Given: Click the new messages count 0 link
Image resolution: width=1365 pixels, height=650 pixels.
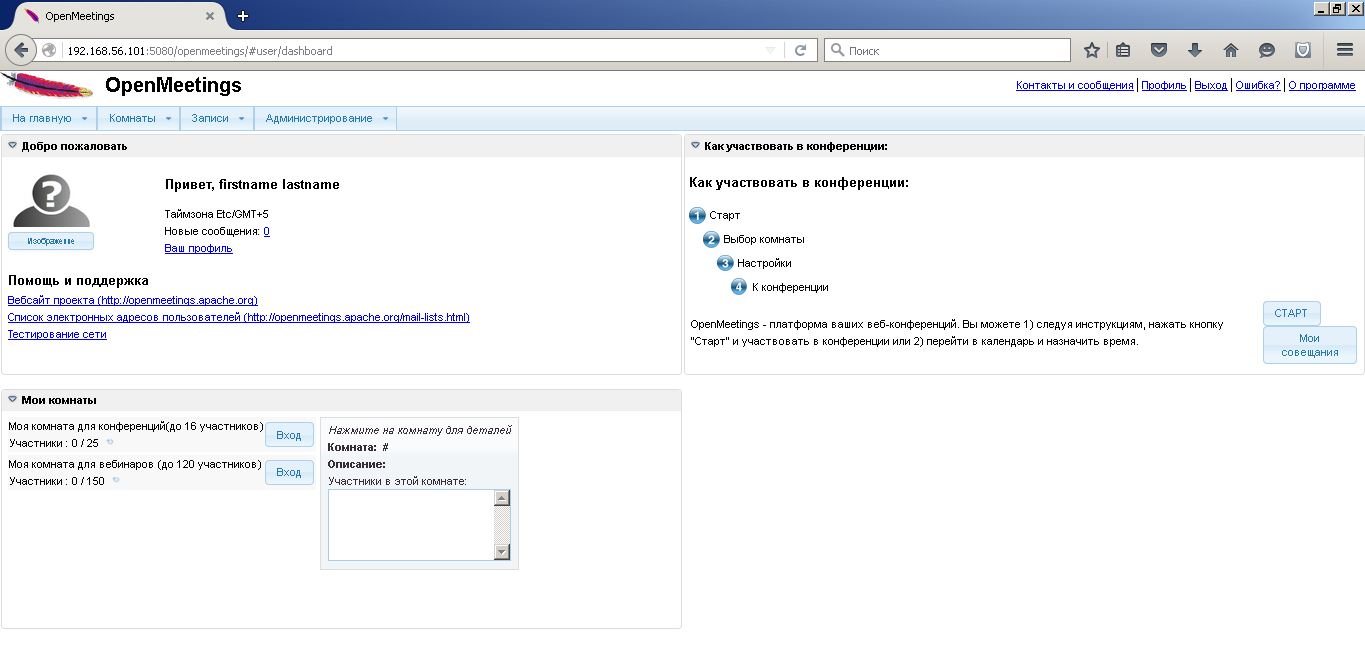Looking at the screenshot, I should (x=267, y=231).
